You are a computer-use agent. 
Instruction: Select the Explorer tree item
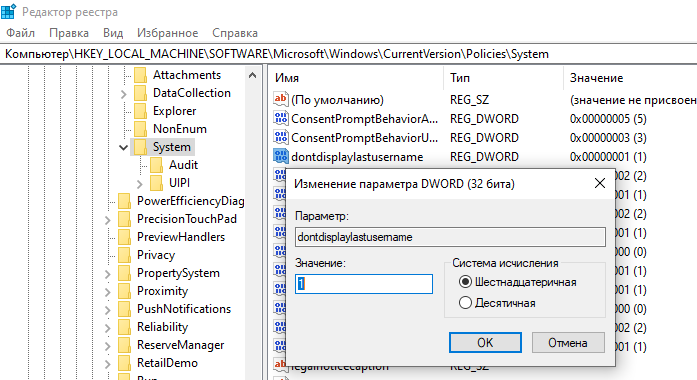pyautogui.click(x=174, y=111)
